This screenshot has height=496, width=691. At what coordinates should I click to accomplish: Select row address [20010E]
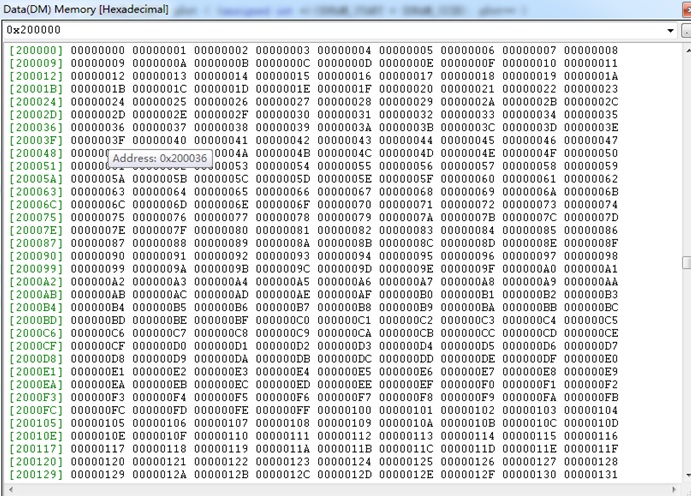36,436
